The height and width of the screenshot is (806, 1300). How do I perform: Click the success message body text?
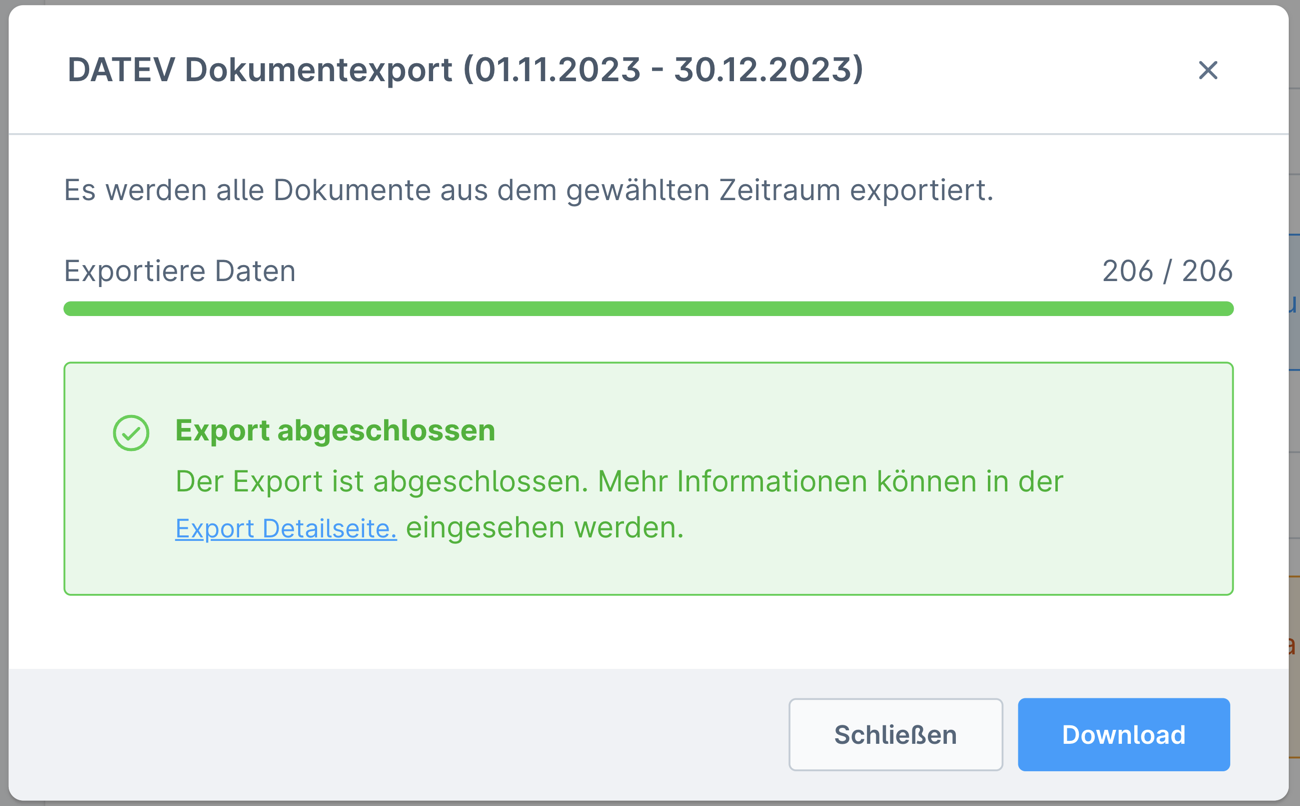(618, 481)
